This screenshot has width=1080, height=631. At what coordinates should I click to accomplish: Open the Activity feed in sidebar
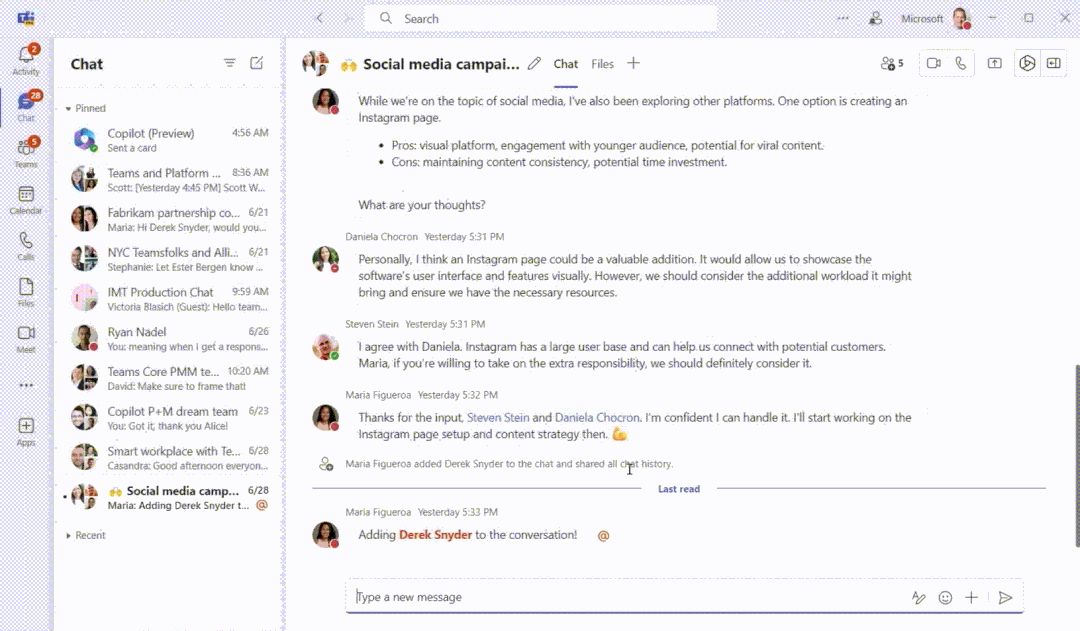(26, 58)
